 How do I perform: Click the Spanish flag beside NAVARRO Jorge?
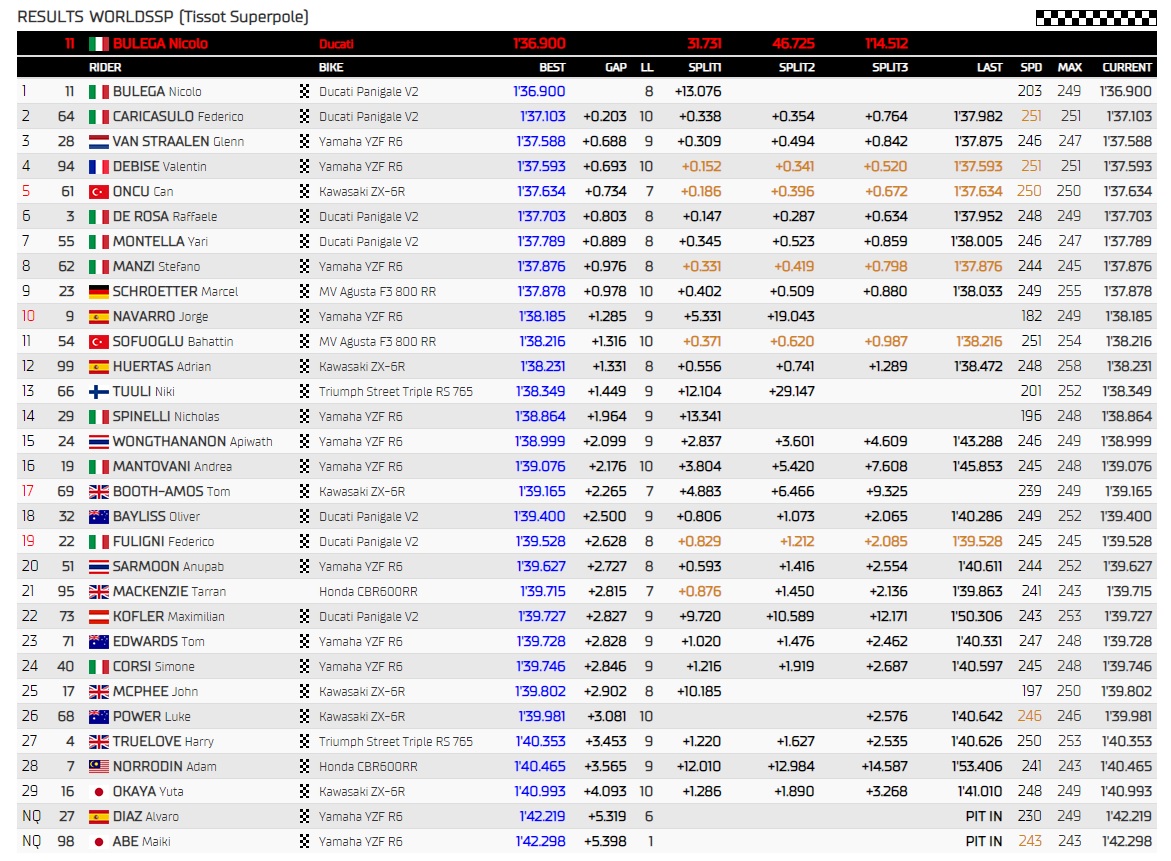99,317
